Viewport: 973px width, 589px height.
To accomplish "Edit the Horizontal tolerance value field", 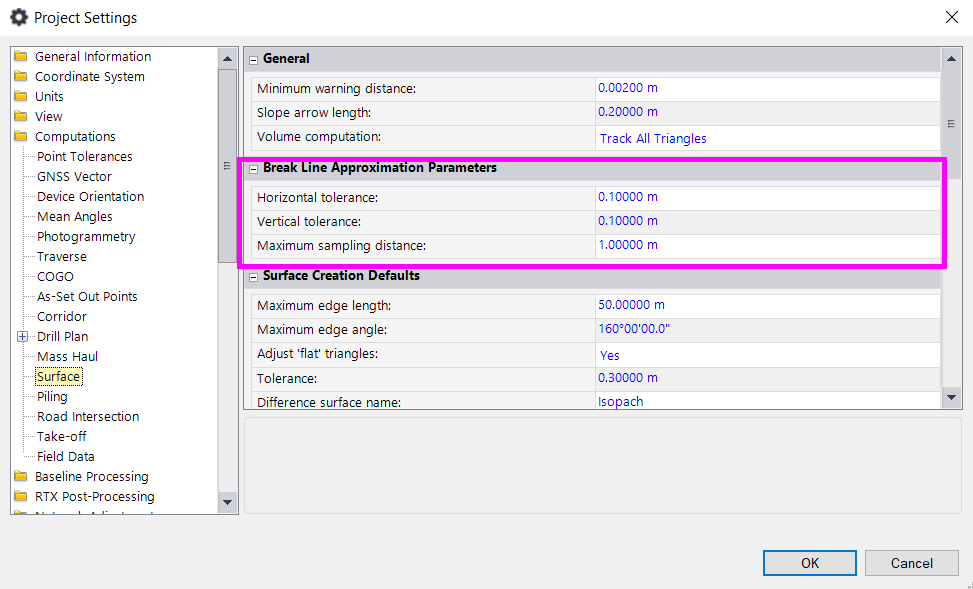I will coord(766,197).
